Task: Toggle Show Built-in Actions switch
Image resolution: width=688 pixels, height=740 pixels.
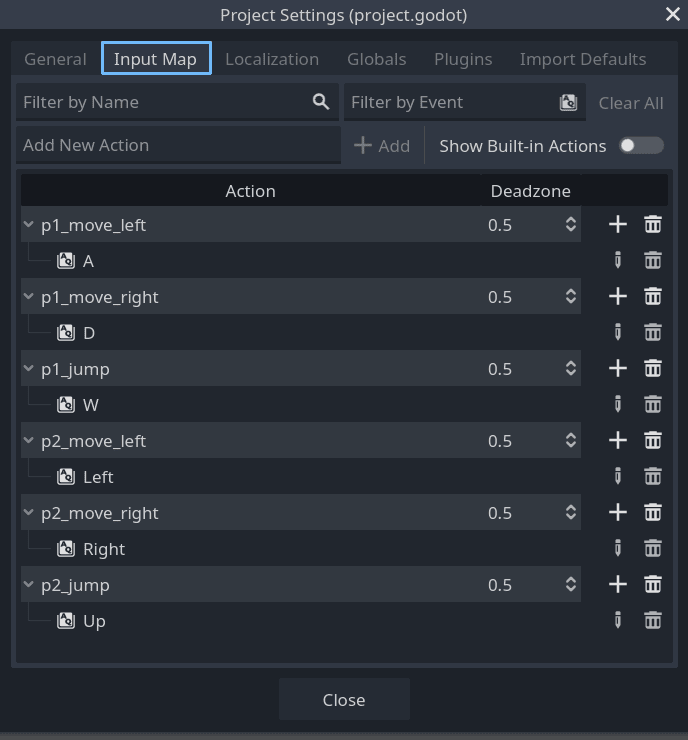Action: click(x=640, y=146)
